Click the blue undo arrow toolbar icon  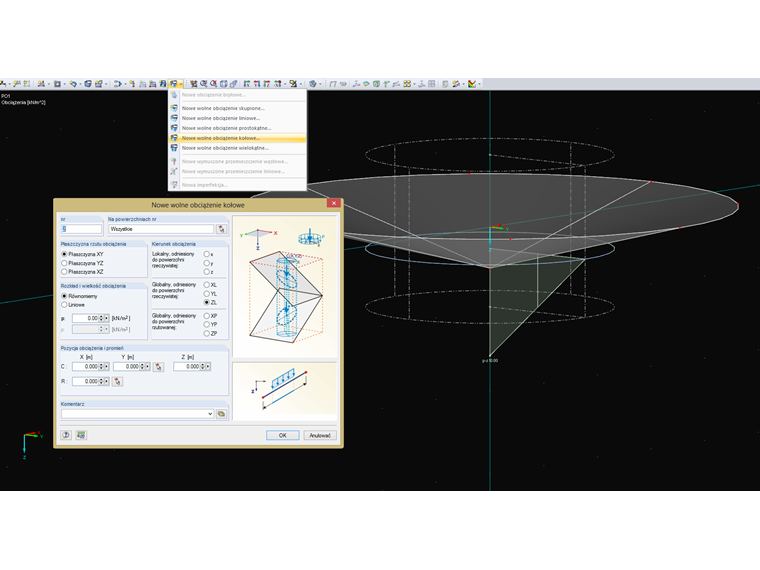[x=72, y=84]
